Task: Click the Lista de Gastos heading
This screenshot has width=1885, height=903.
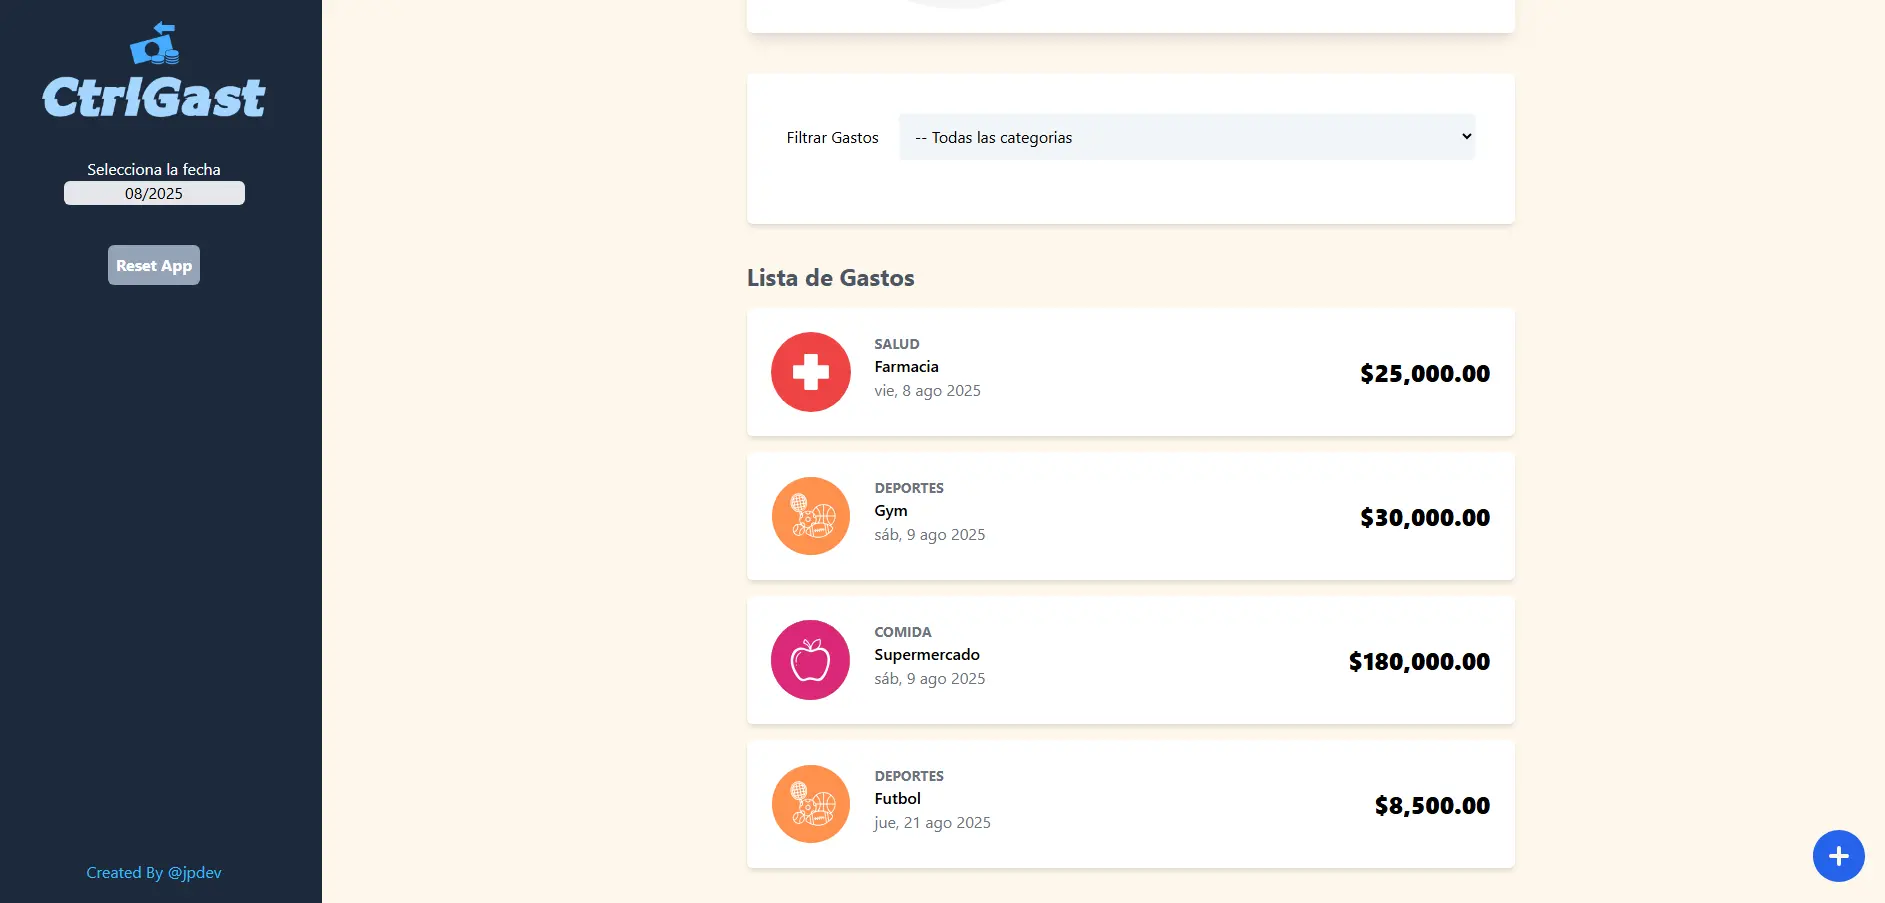Action: pyautogui.click(x=830, y=278)
